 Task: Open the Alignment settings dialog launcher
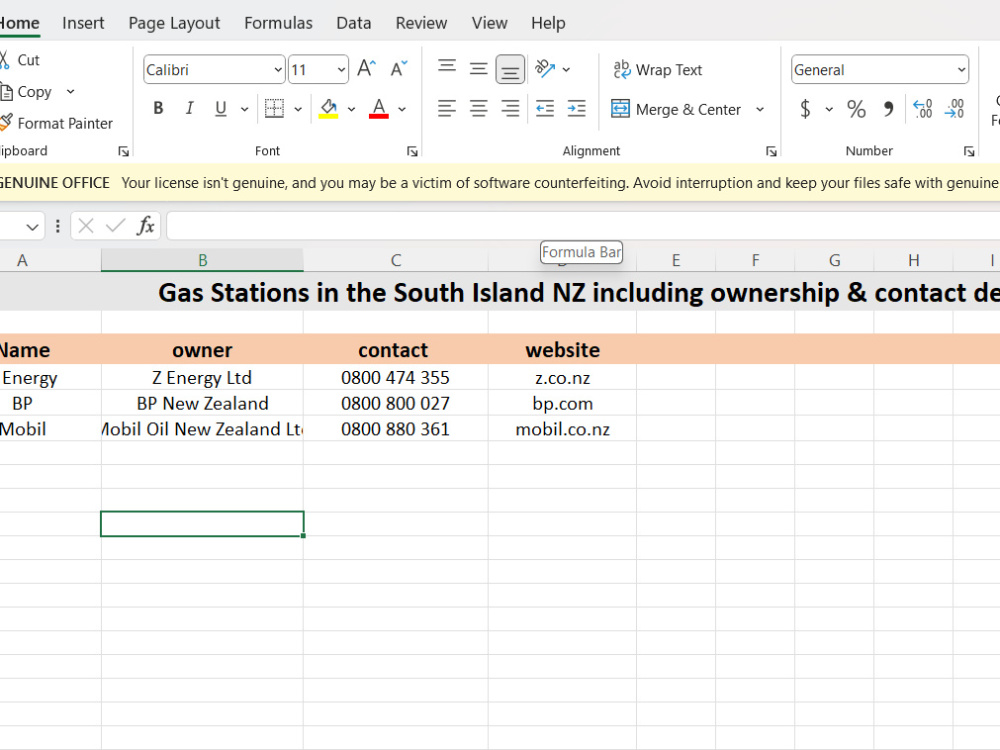pyautogui.click(x=771, y=151)
